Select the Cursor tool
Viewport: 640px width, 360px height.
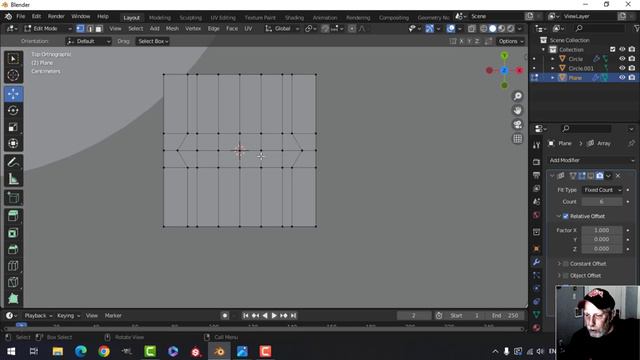click(x=13, y=75)
